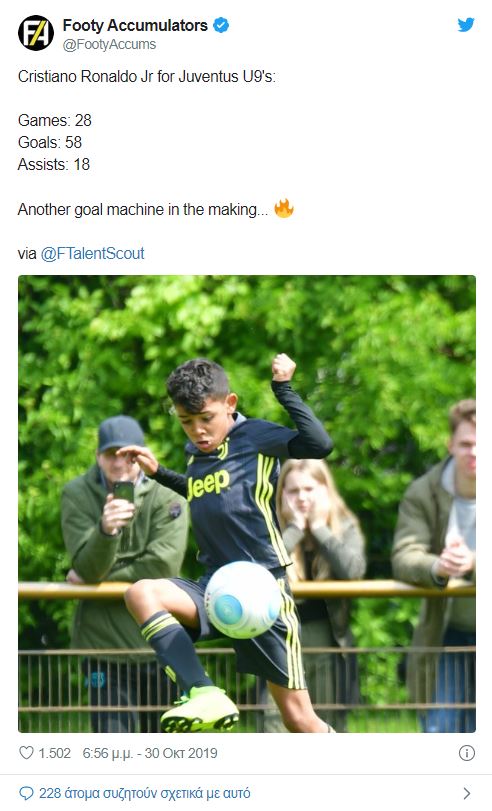
Task: Click 'Another goal machine in the making' text
Action: [x=144, y=209]
